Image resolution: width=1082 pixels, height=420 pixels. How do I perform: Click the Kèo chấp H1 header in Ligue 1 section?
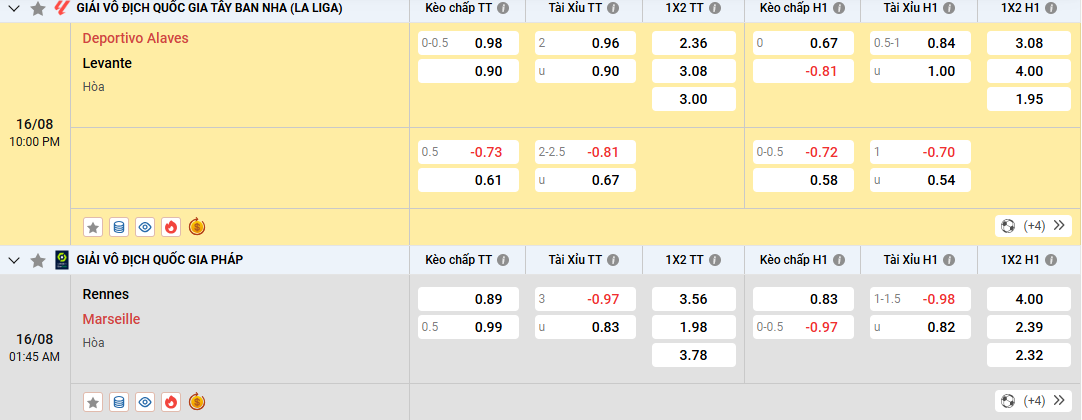(796, 260)
